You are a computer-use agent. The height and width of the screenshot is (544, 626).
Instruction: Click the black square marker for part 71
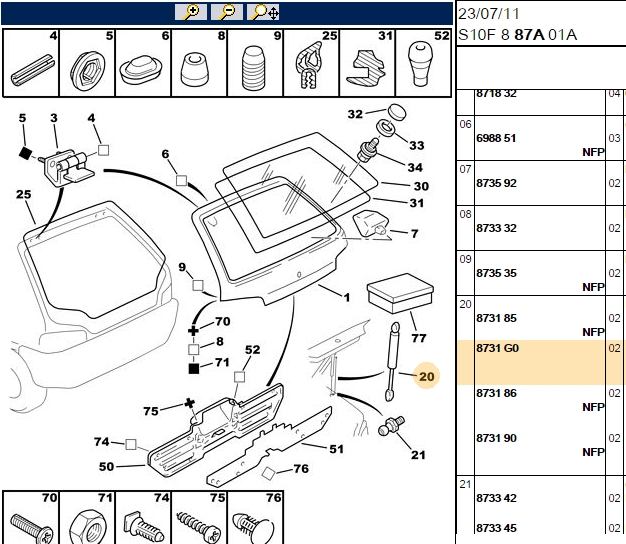click(x=194, y=368)
